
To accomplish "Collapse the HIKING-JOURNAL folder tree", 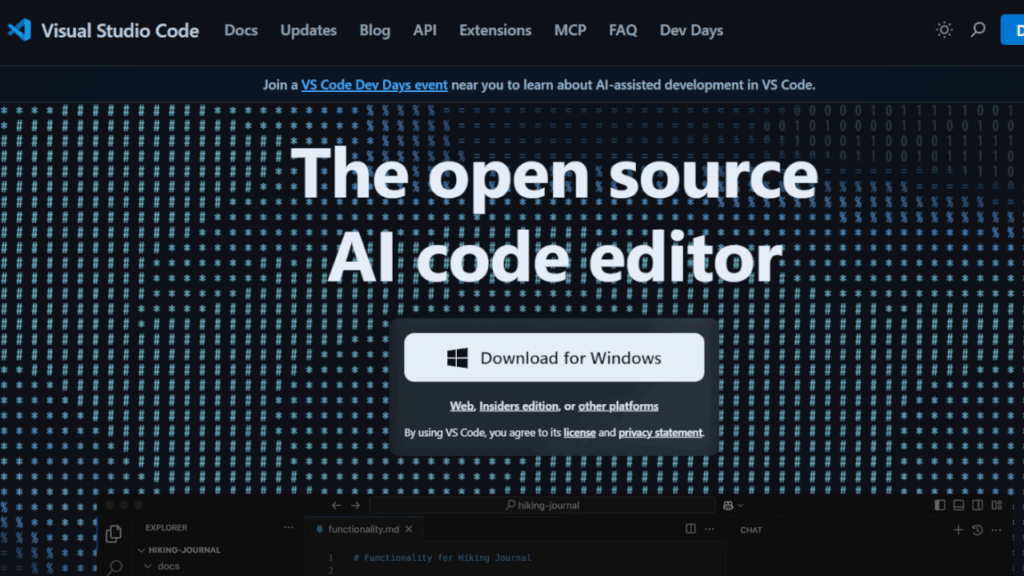I will click(x=141, y=550).
